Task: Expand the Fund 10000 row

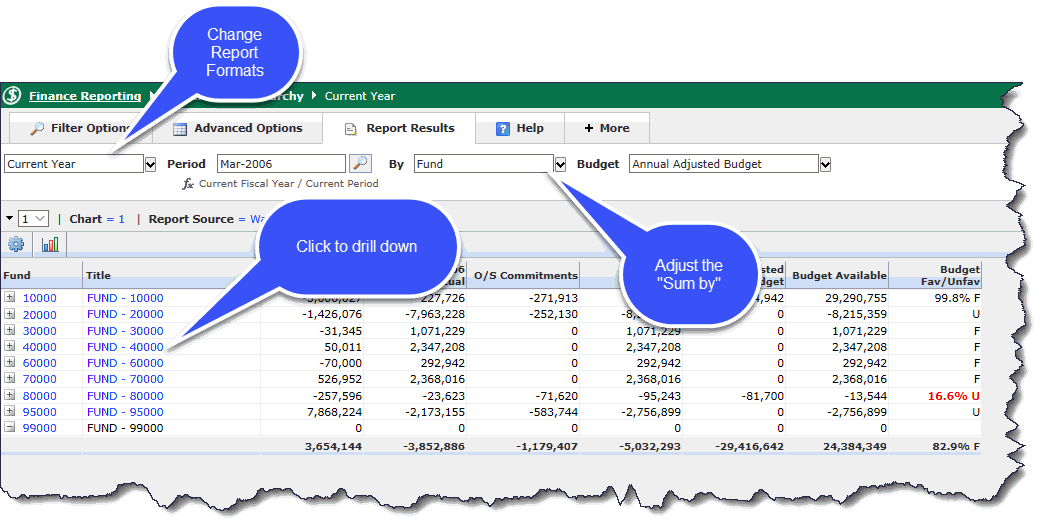Action: [x=10, y=298]
